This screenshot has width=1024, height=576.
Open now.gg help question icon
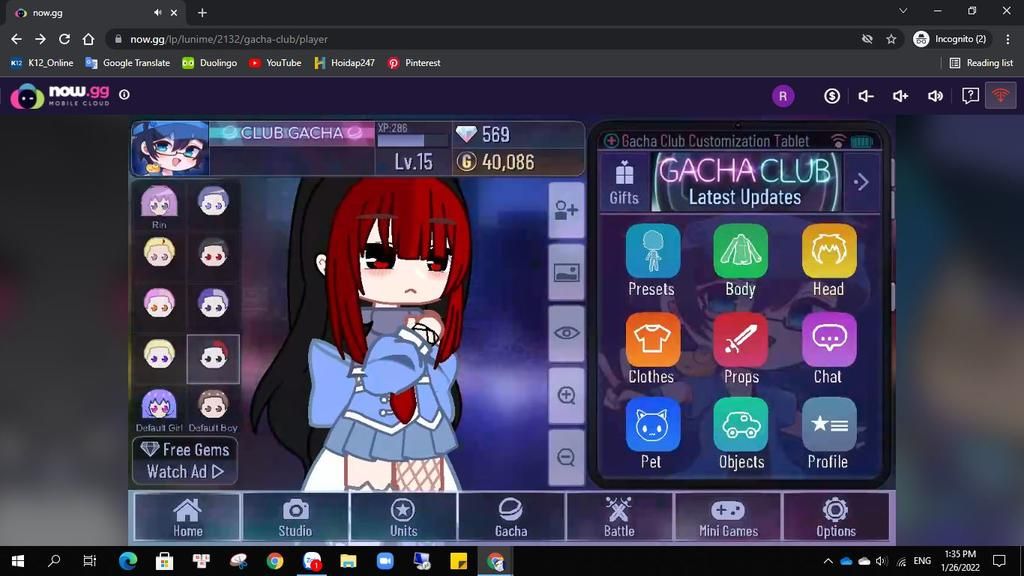click(970, 96)
